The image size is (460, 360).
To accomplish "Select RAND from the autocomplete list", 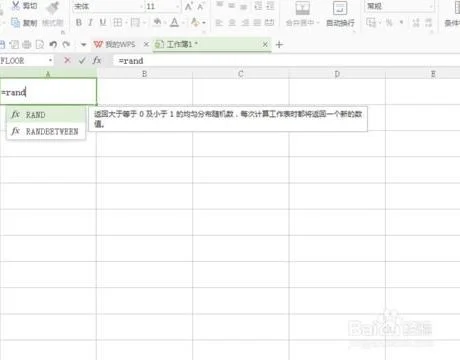I will coord(46,115).
